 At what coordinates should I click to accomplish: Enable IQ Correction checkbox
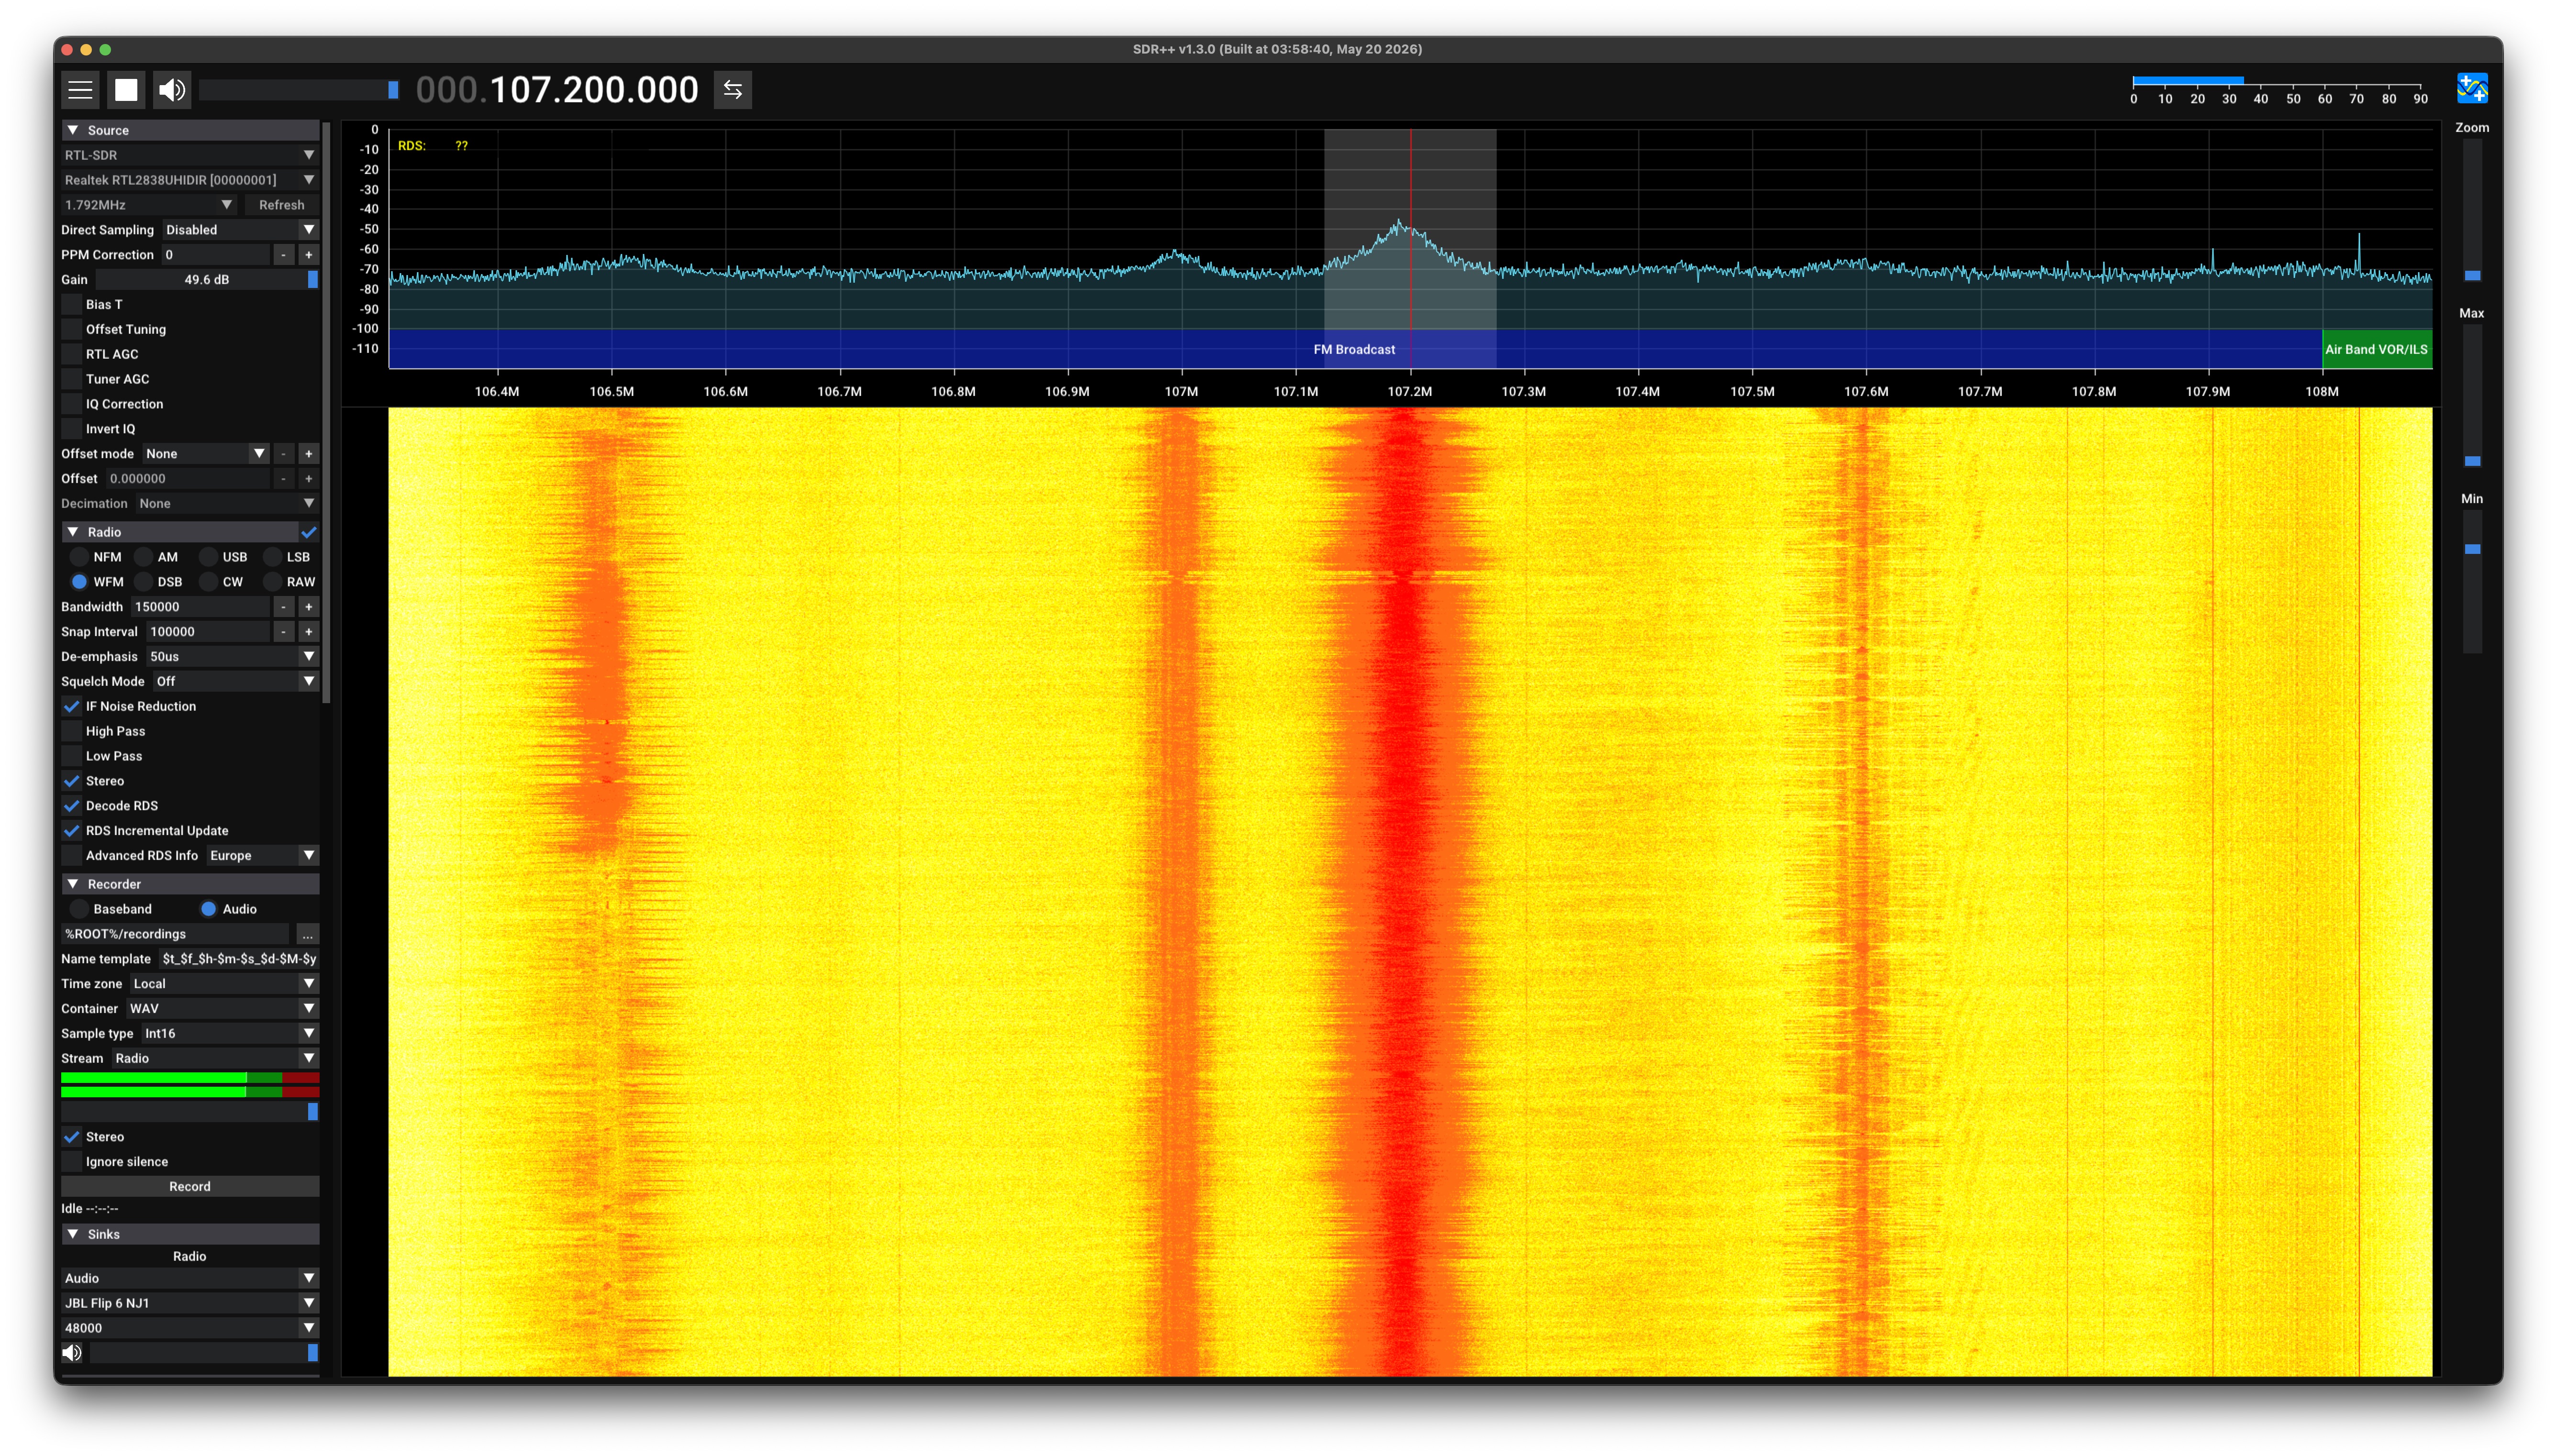click(71, 404)
